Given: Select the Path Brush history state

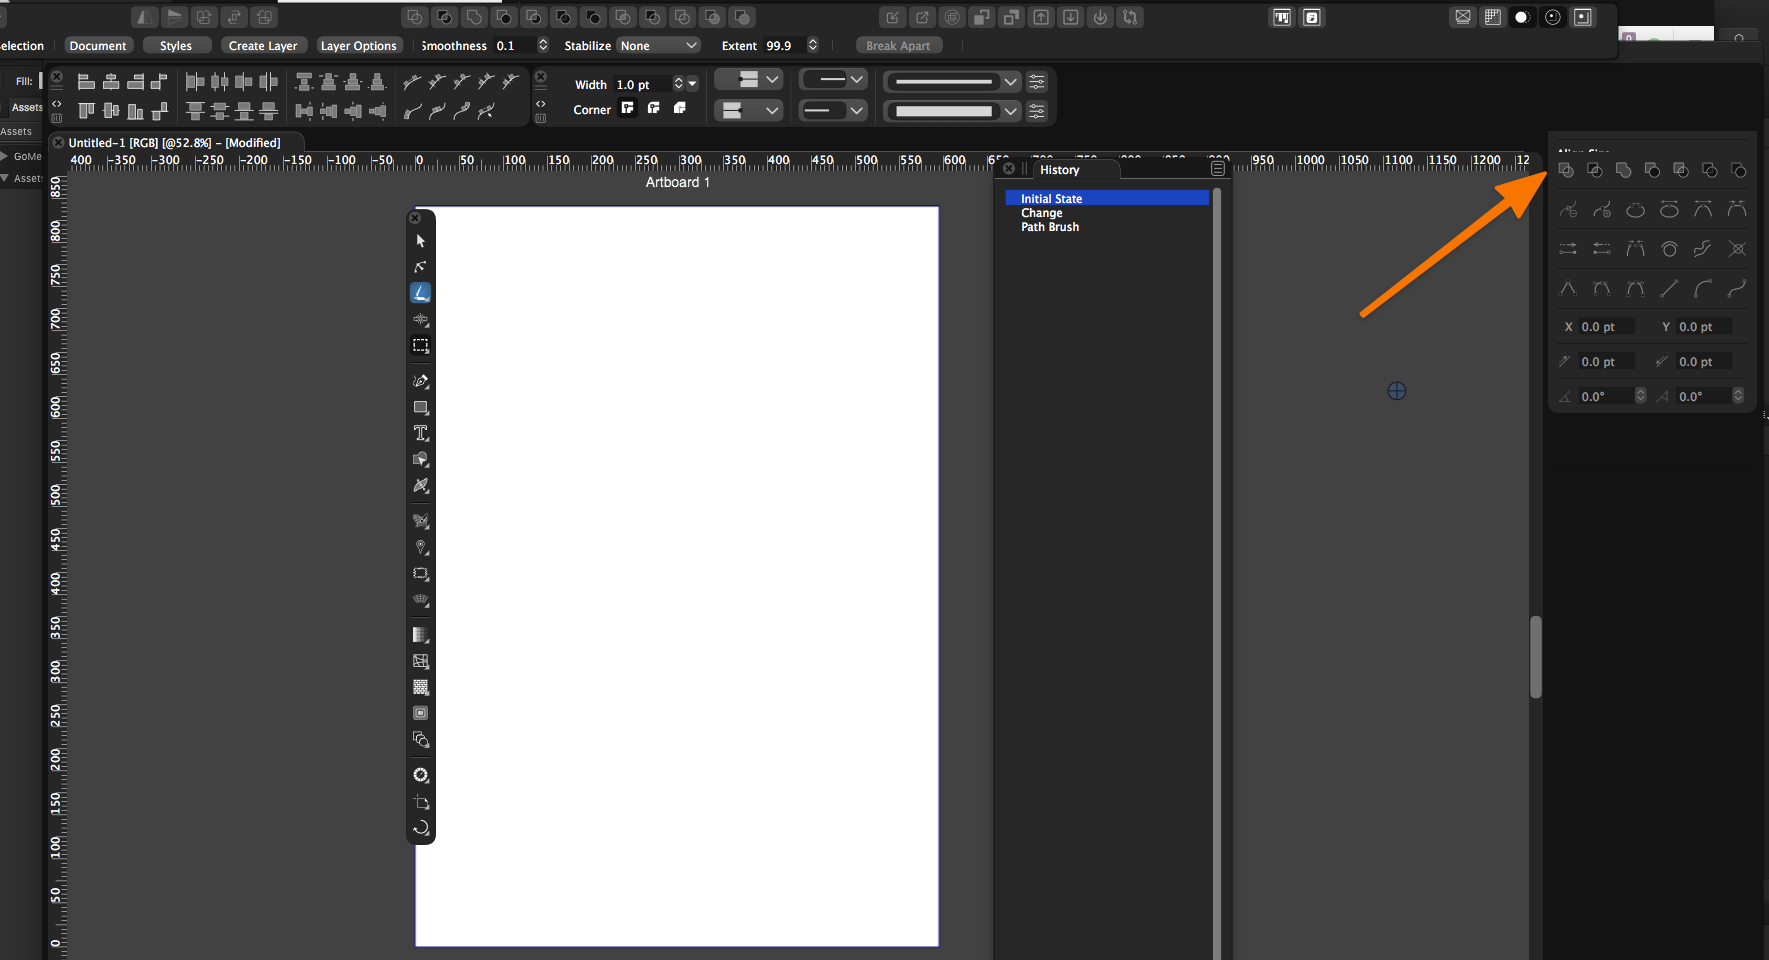Looking at the screenshot, I should tap(1050, 227).
